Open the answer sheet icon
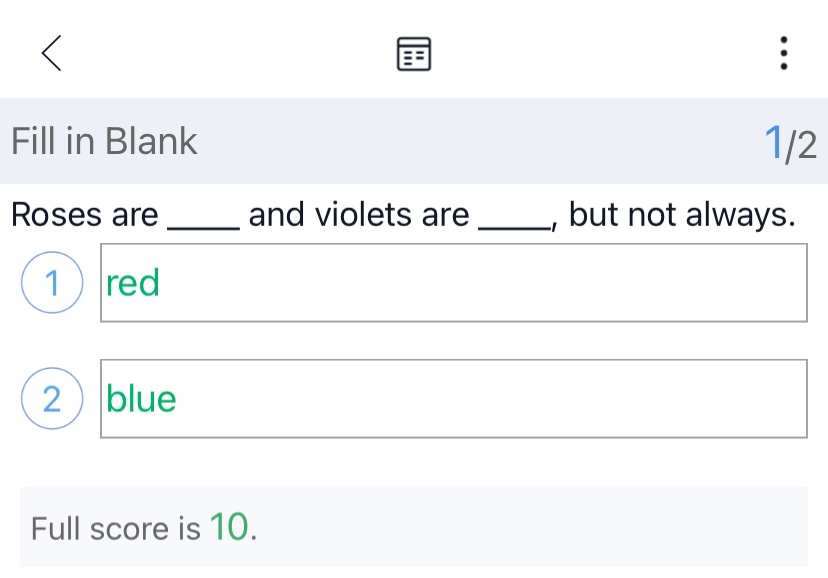 pos(414,54)
